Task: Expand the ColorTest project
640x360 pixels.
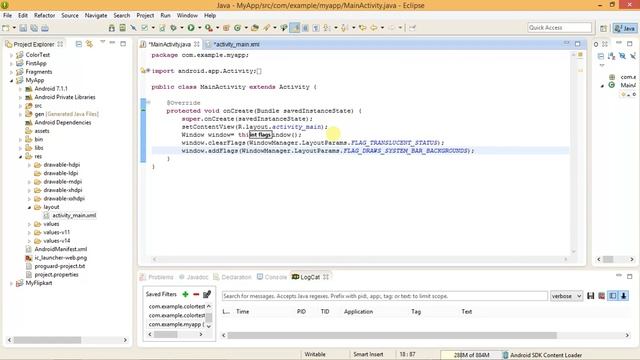Action: (11, 55)
